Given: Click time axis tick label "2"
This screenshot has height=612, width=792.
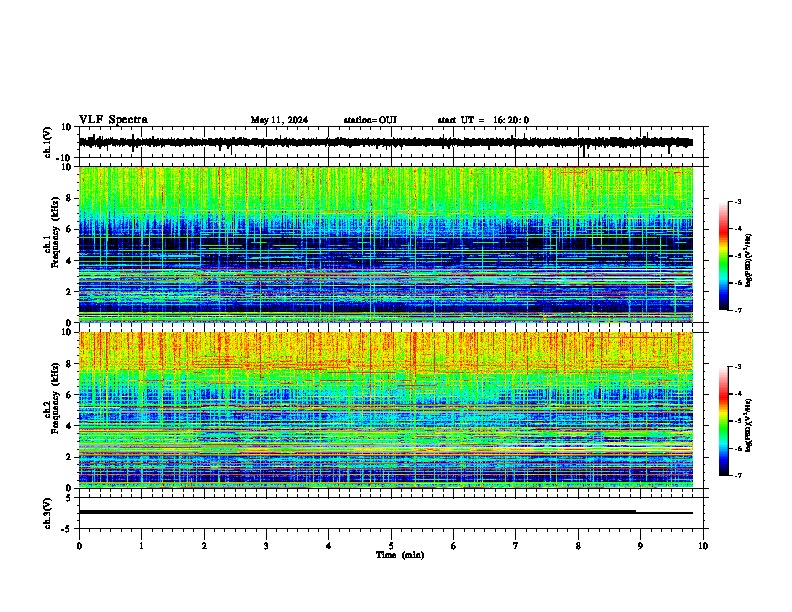Looking at the screenshot, I should click(x=204, y=546).
